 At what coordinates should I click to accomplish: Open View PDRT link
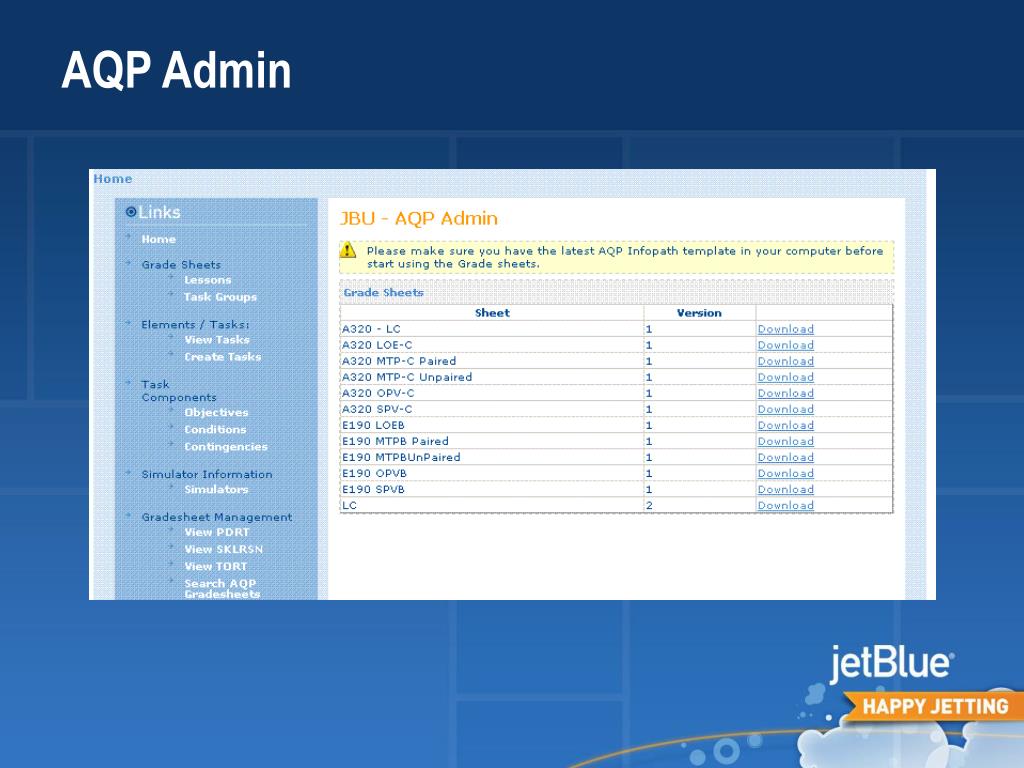pos(217,532)
